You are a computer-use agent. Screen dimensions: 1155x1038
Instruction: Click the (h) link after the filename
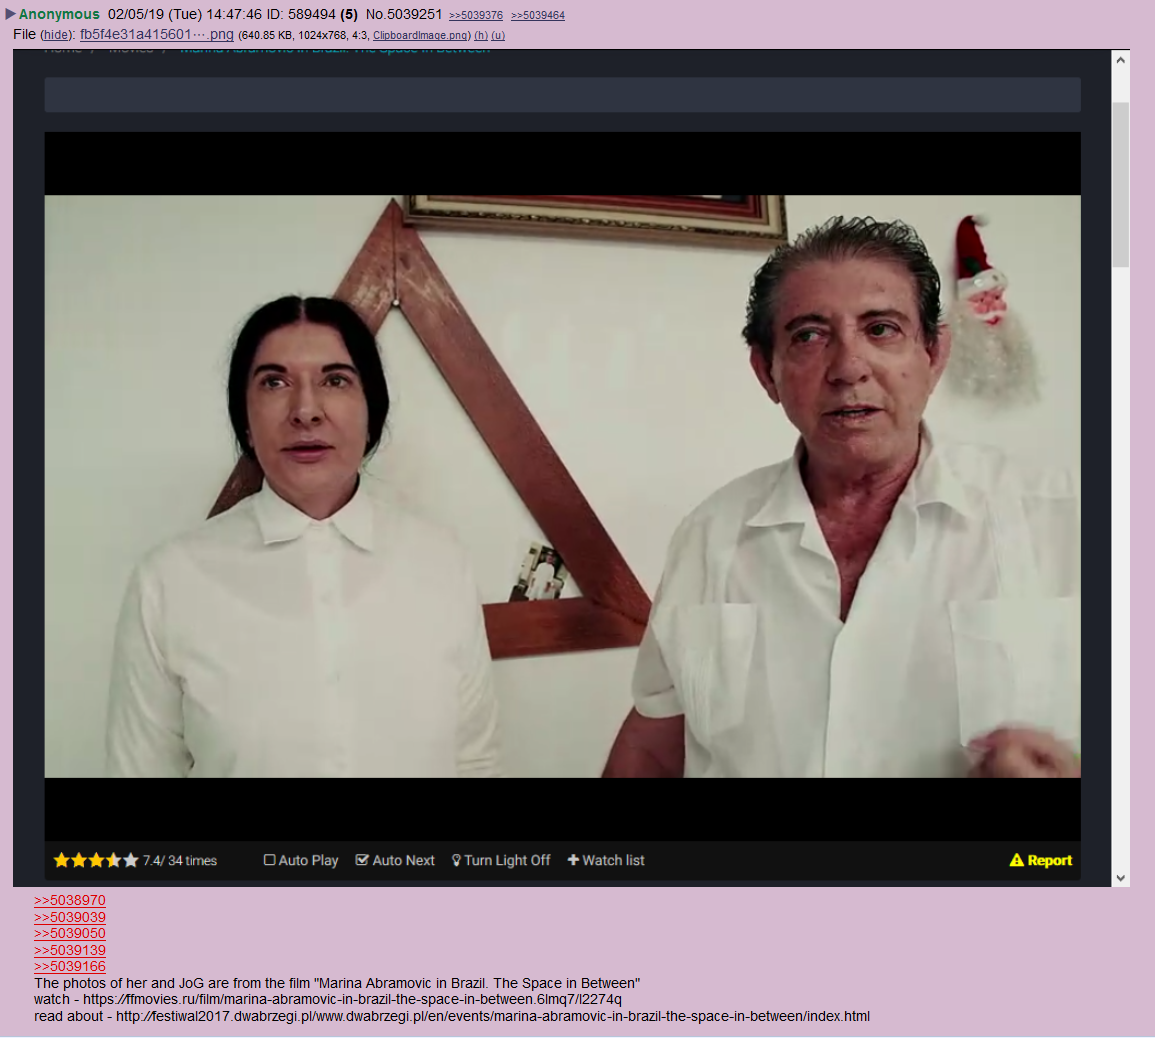481,35
